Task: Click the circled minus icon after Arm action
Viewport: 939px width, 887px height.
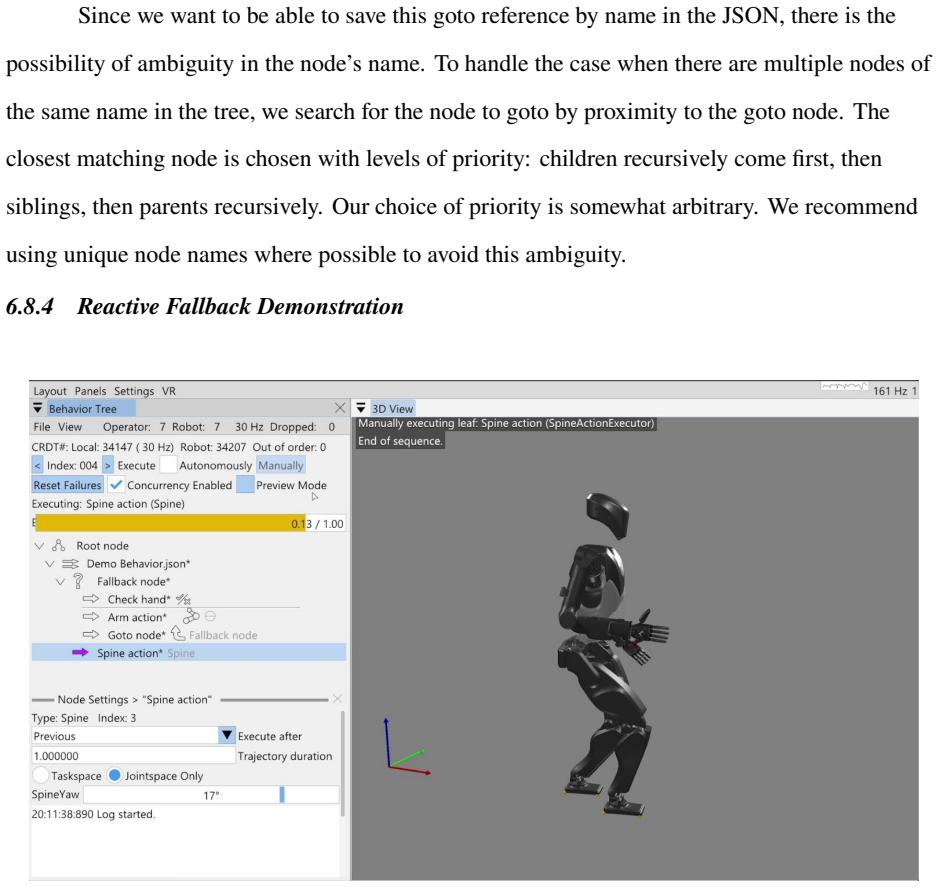Action: coord(210,616)
